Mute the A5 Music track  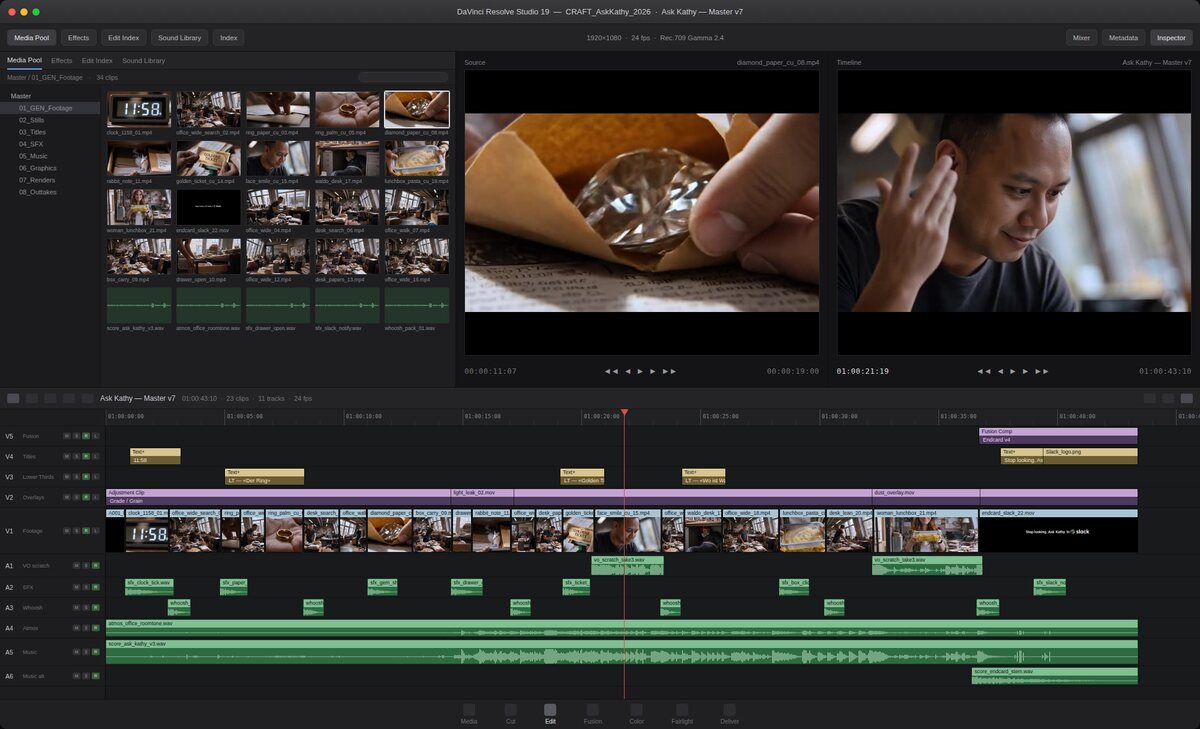point(76,652)
